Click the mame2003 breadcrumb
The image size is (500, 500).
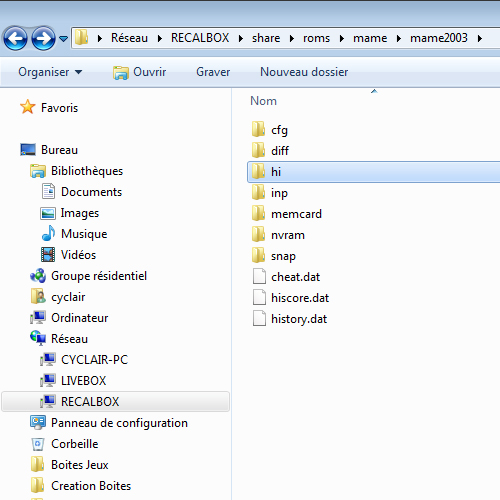coord(439,38)
